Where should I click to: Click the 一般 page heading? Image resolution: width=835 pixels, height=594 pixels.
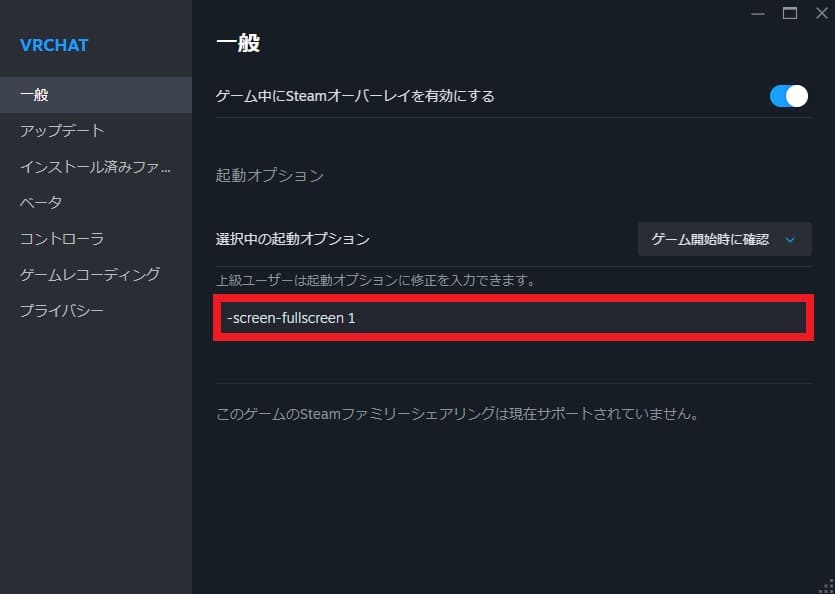pos(238,43)
